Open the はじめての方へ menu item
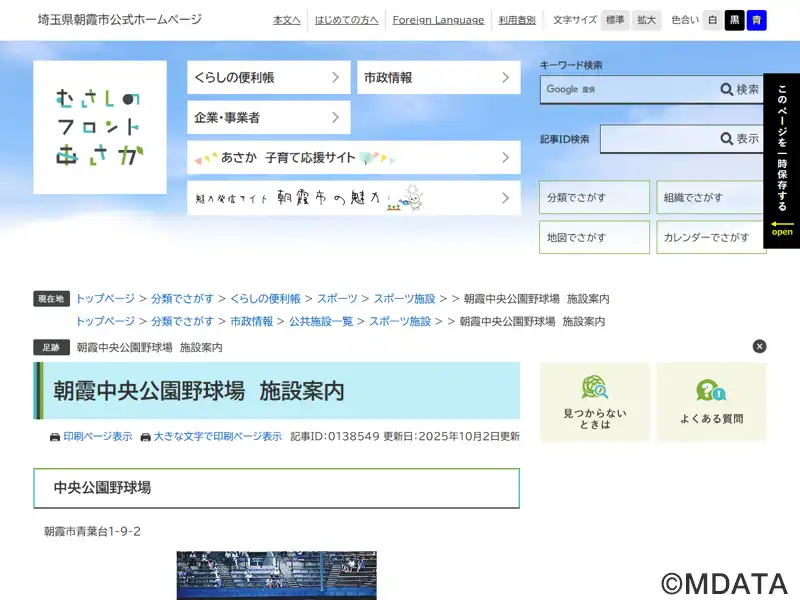Viewport: 800px width, 600px height. (346, 20)
